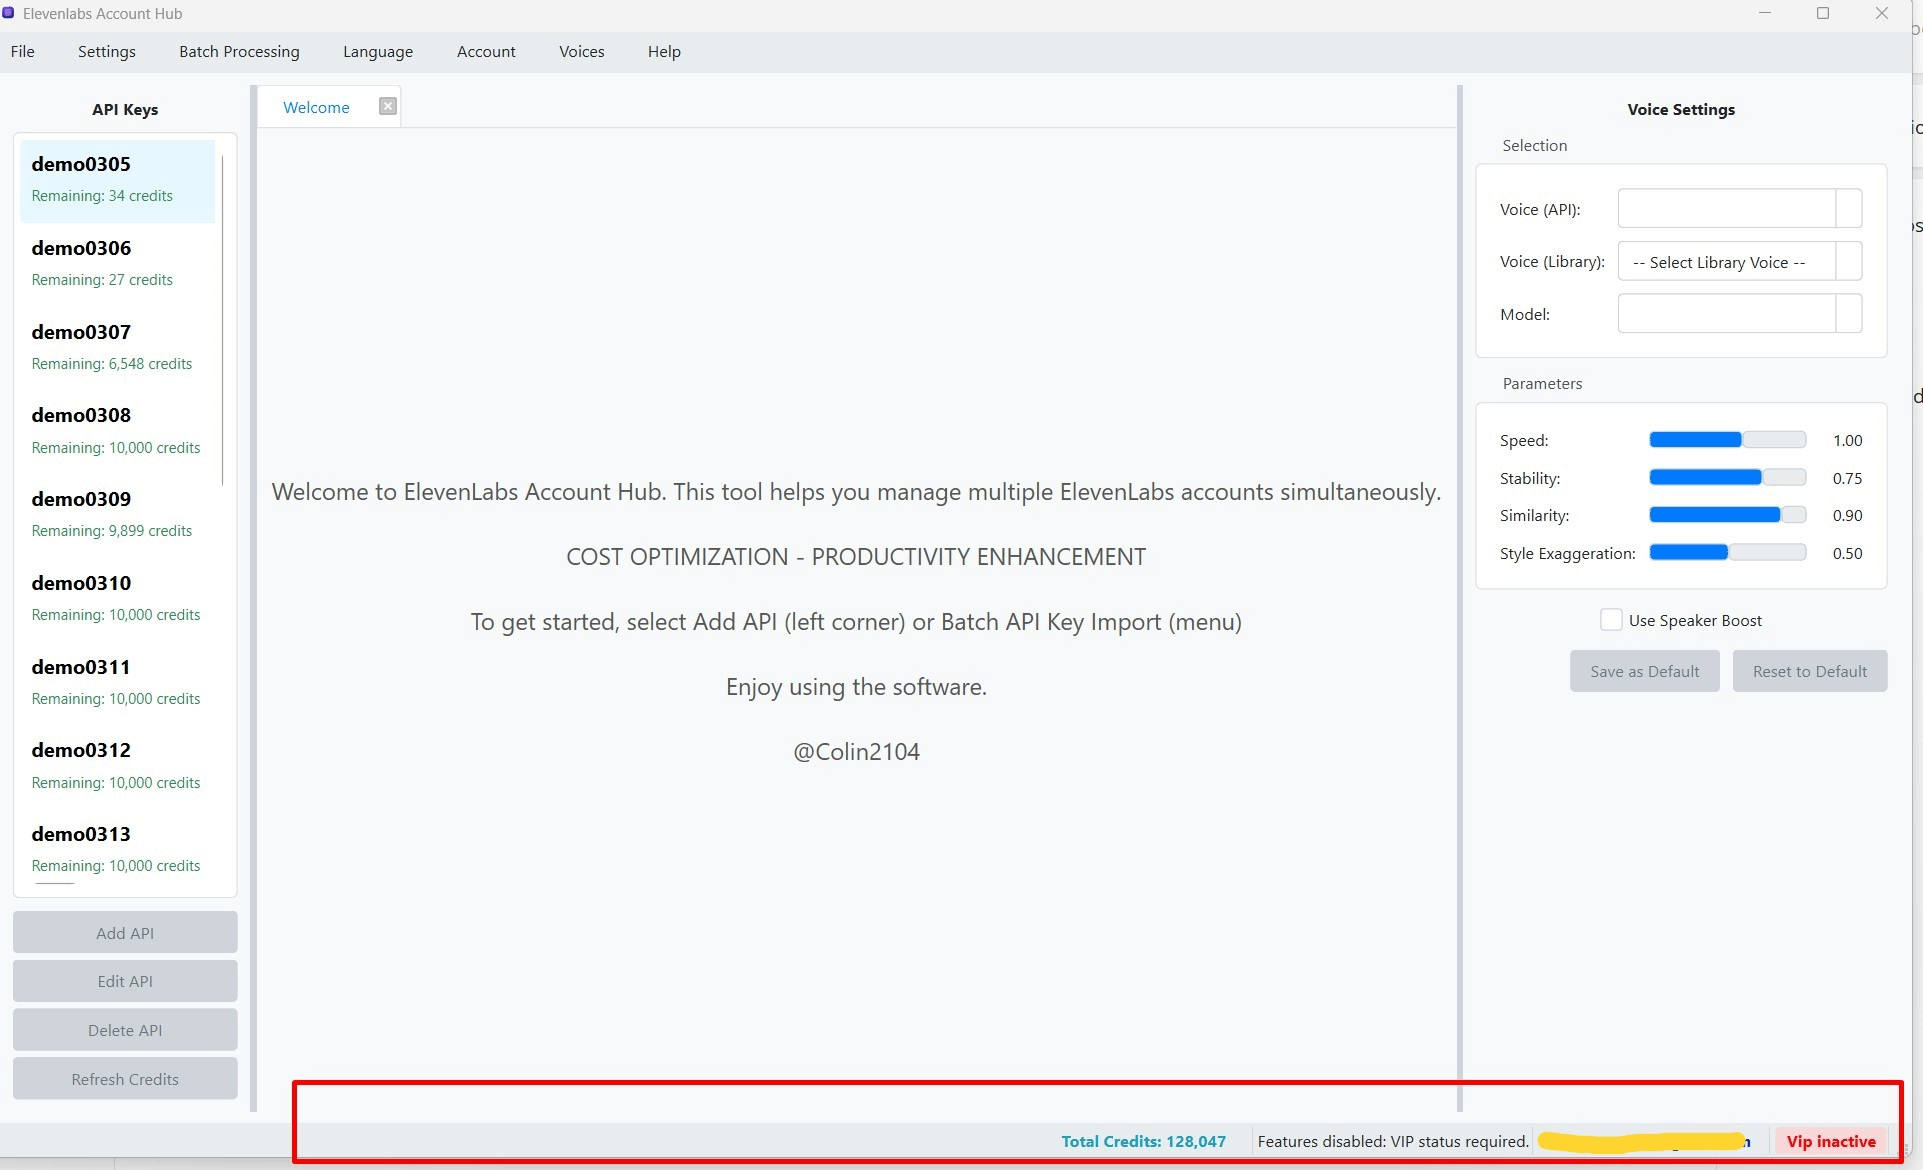Viewport: 1923px width, 1170px height.
Task: Click Remaining: 6,548 credits text
Action: 111,364
